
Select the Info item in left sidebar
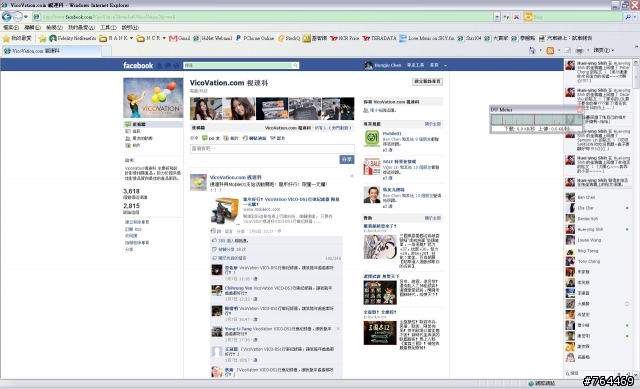pos(133,131)
